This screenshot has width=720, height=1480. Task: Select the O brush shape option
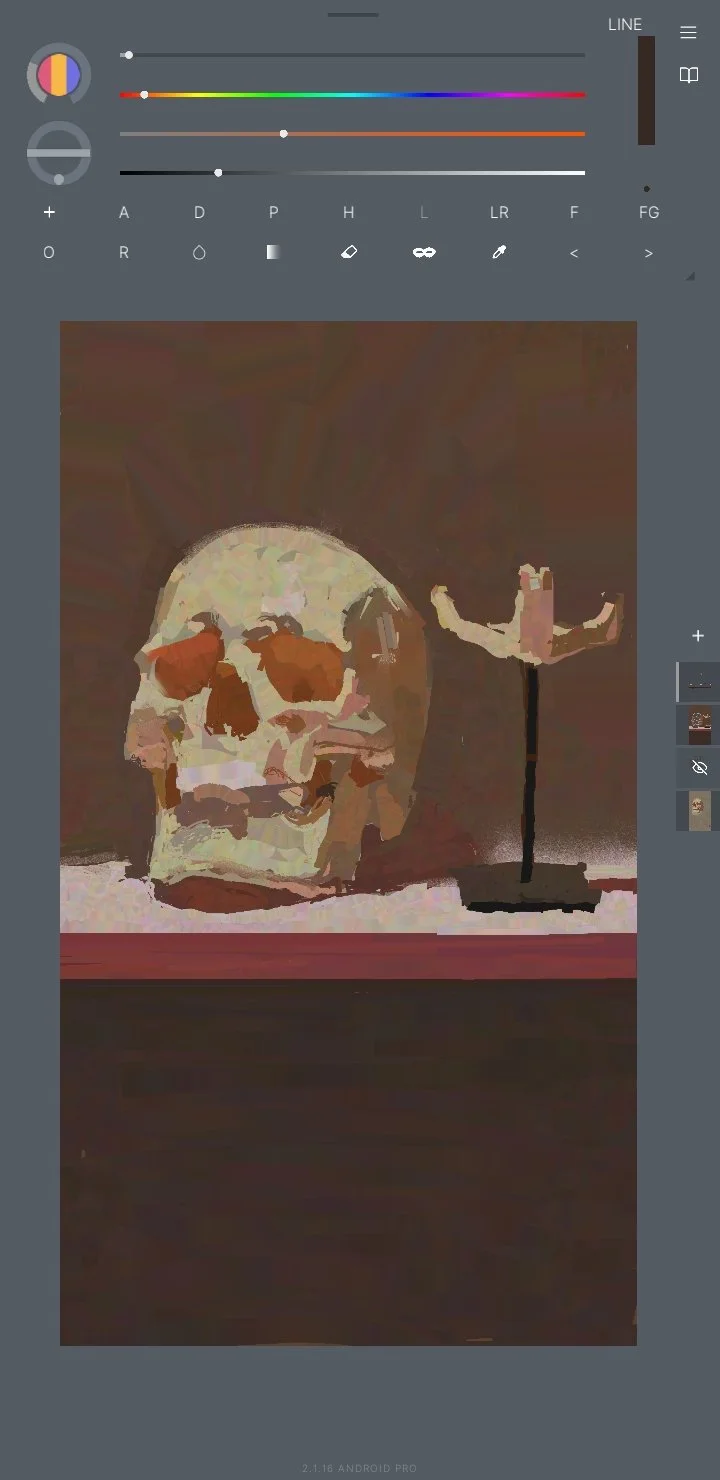click(x=49, y=253)
